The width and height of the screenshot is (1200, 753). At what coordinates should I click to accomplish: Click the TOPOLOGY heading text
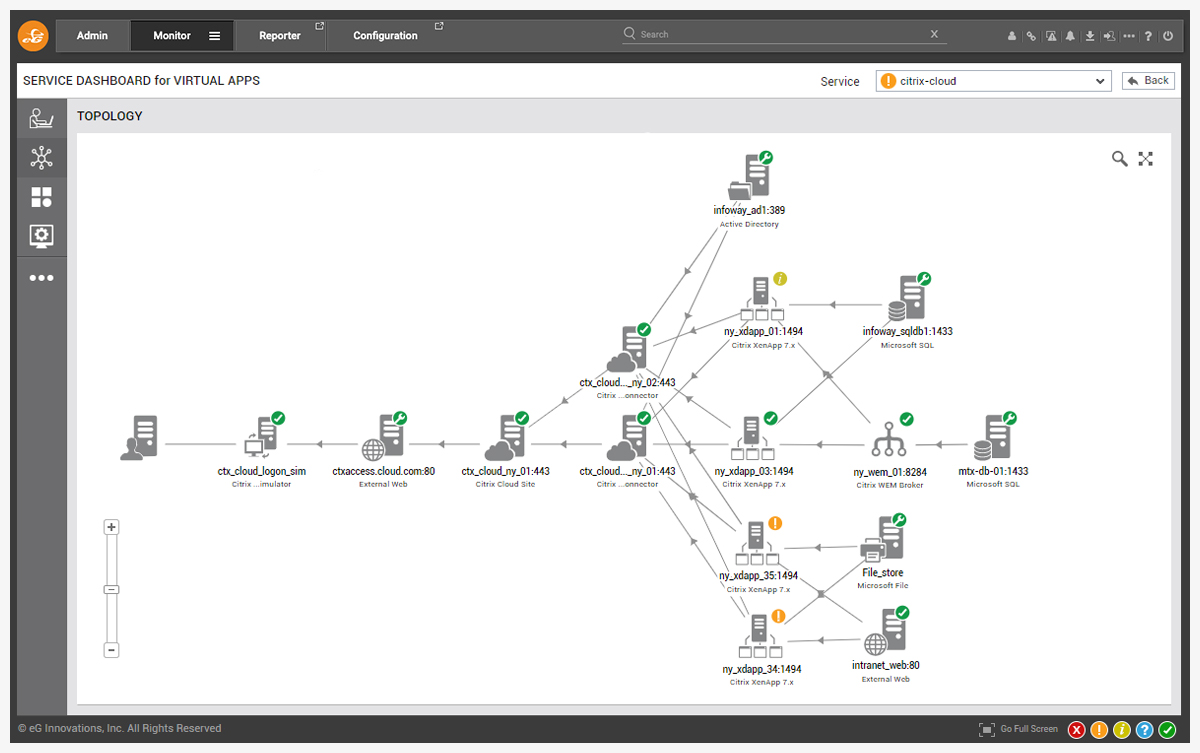click(x=110, y=116)
